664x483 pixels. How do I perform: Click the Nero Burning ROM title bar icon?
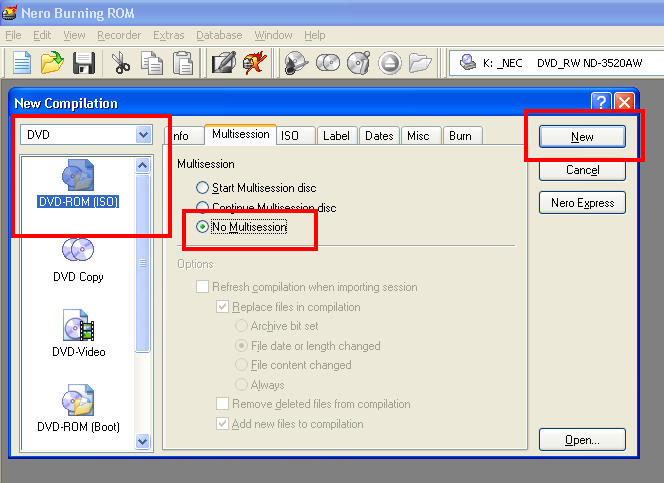coord(9,13)
